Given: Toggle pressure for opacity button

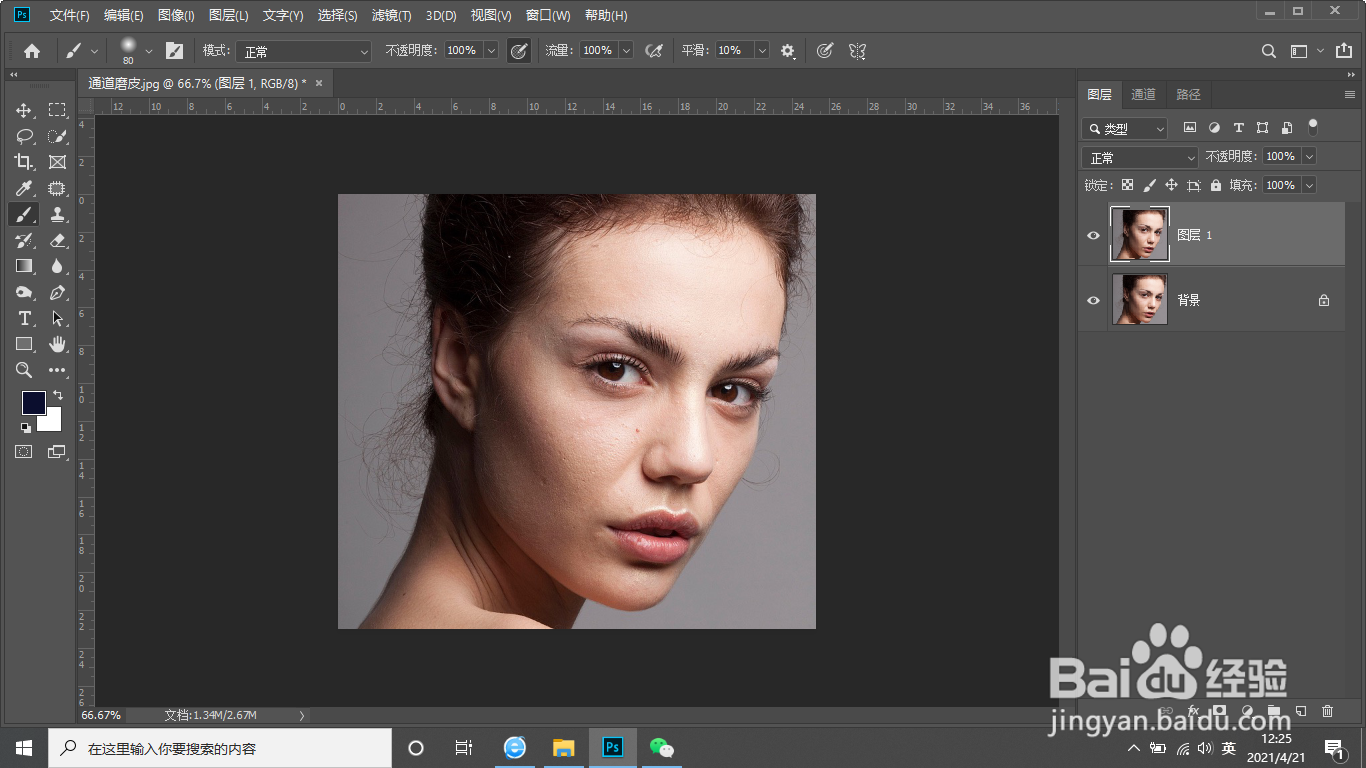Looking at the screenshot, I should pos(518,51).
